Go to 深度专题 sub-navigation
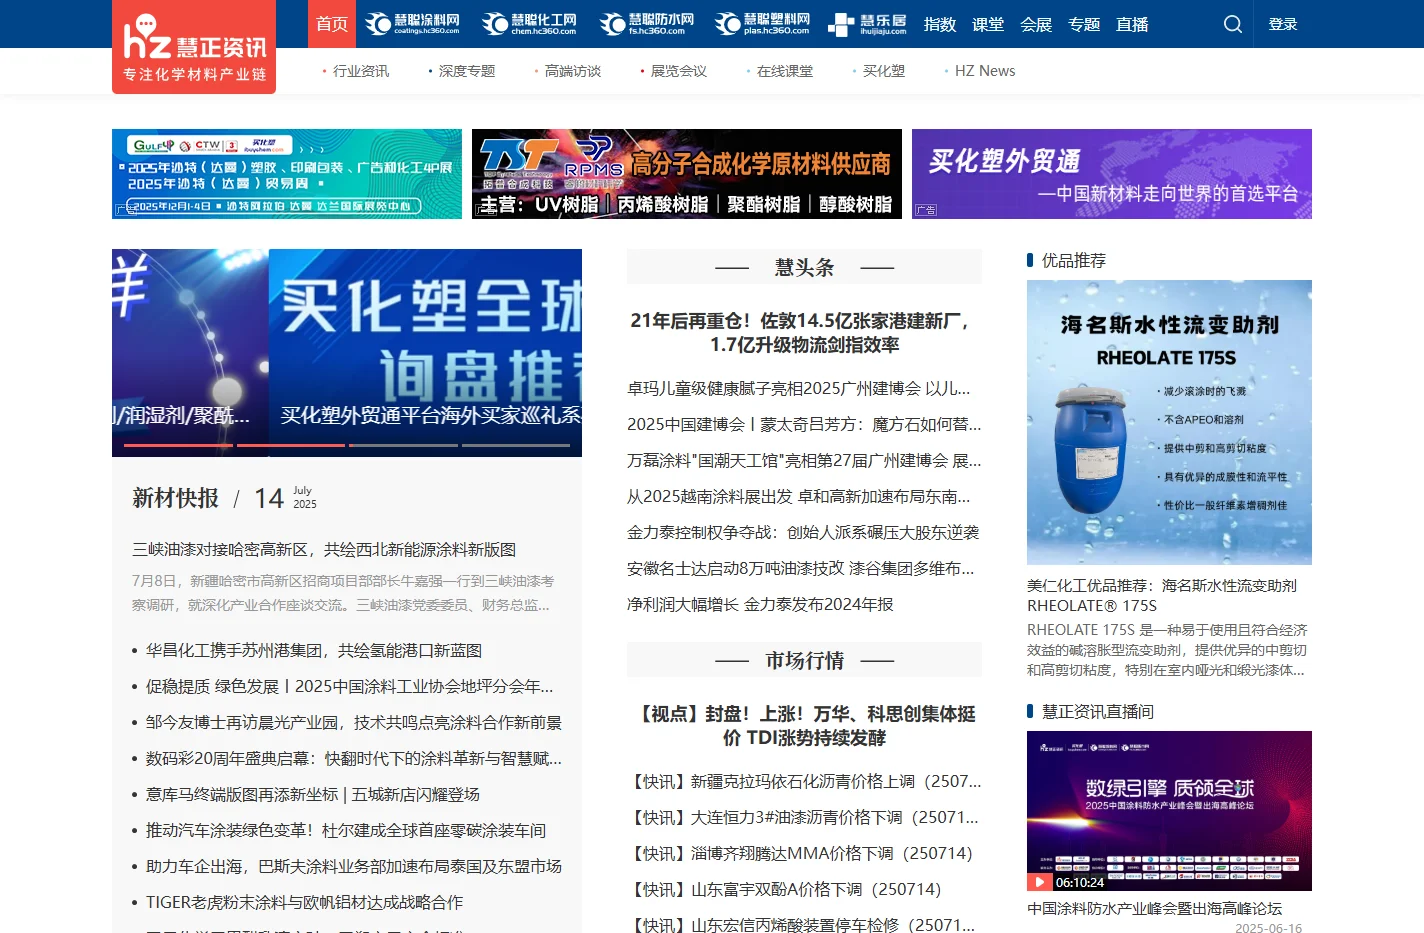The image size is (1424, 933). pyautogui.click(x=467, y=71)
